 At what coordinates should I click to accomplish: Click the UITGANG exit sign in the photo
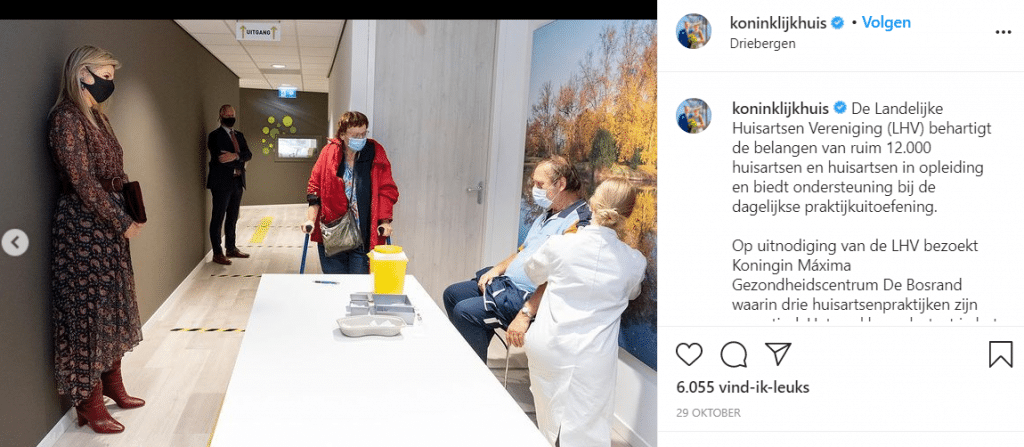pyautogui.click(x=258, y=31)
